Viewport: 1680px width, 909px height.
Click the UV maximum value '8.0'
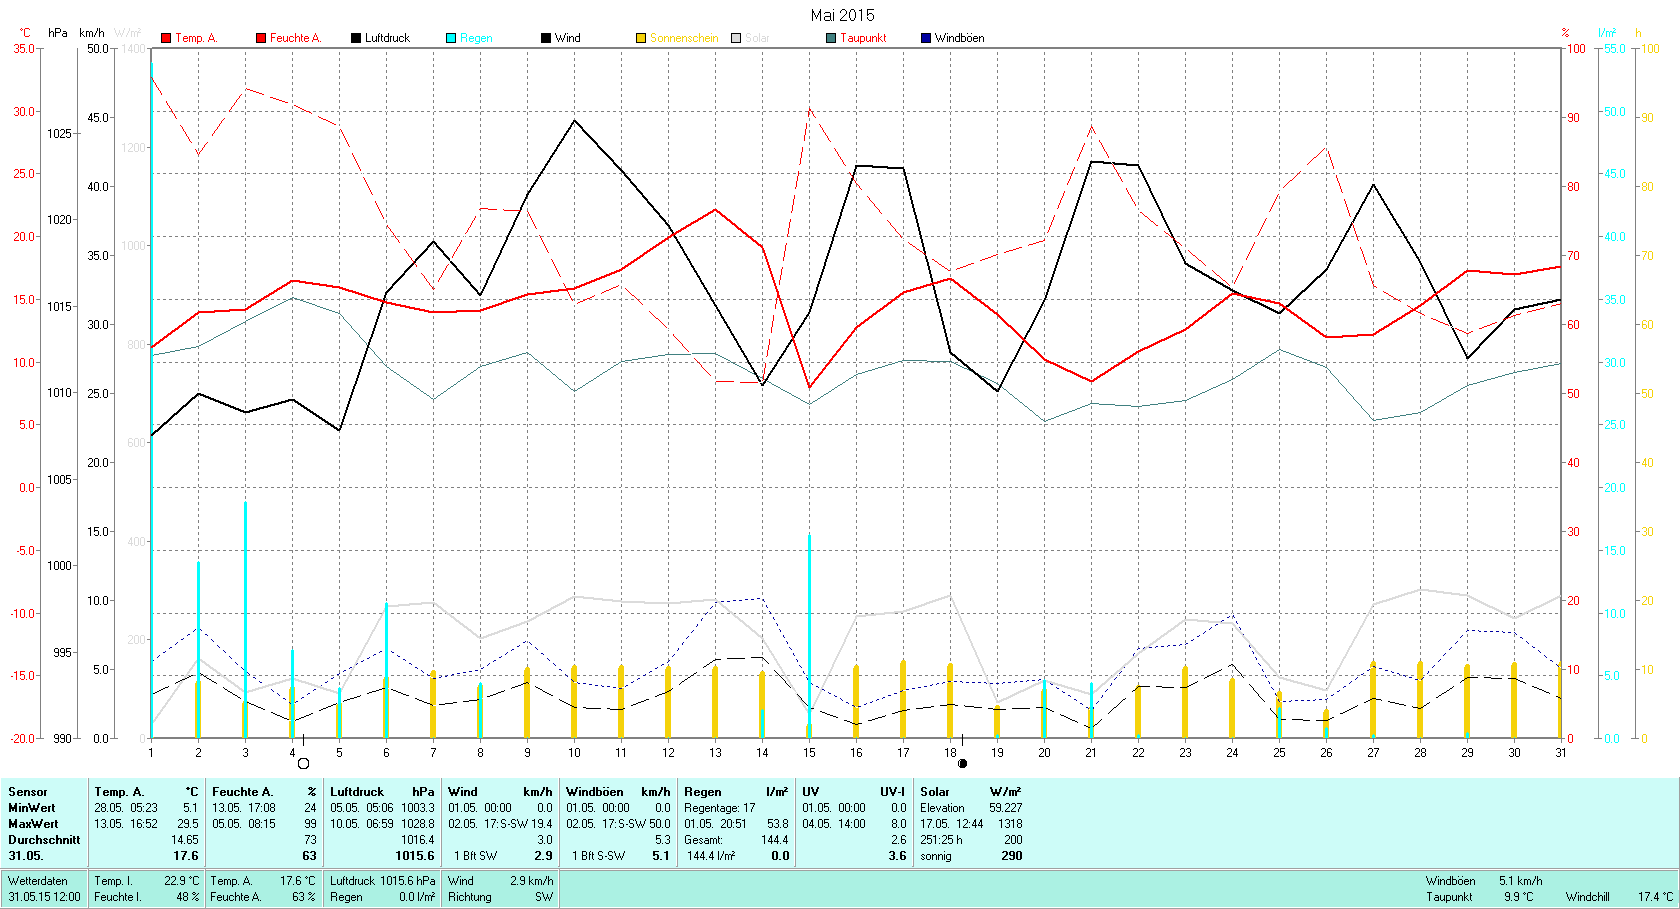pyautogui.click(x=899, y=824)
